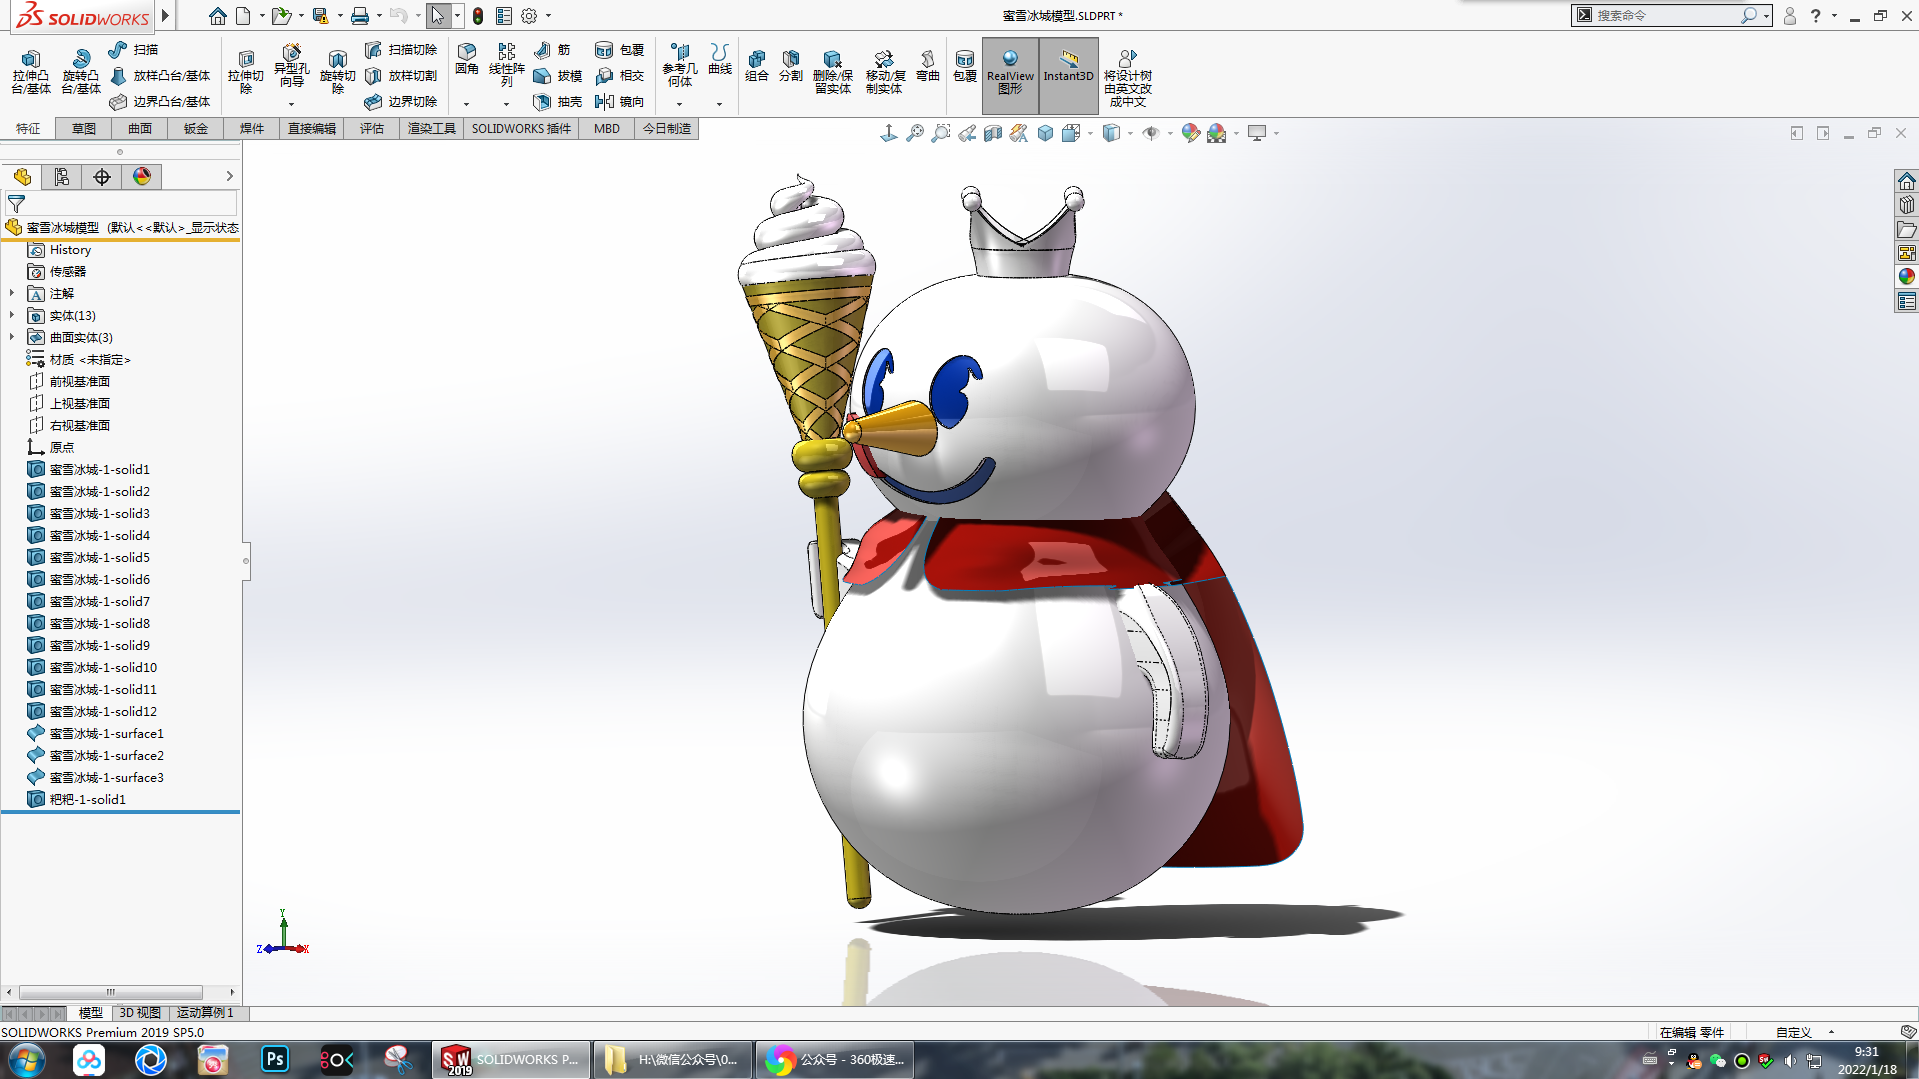Launch the 异型孔向导 hole wizard

click(x=291, y=67)
